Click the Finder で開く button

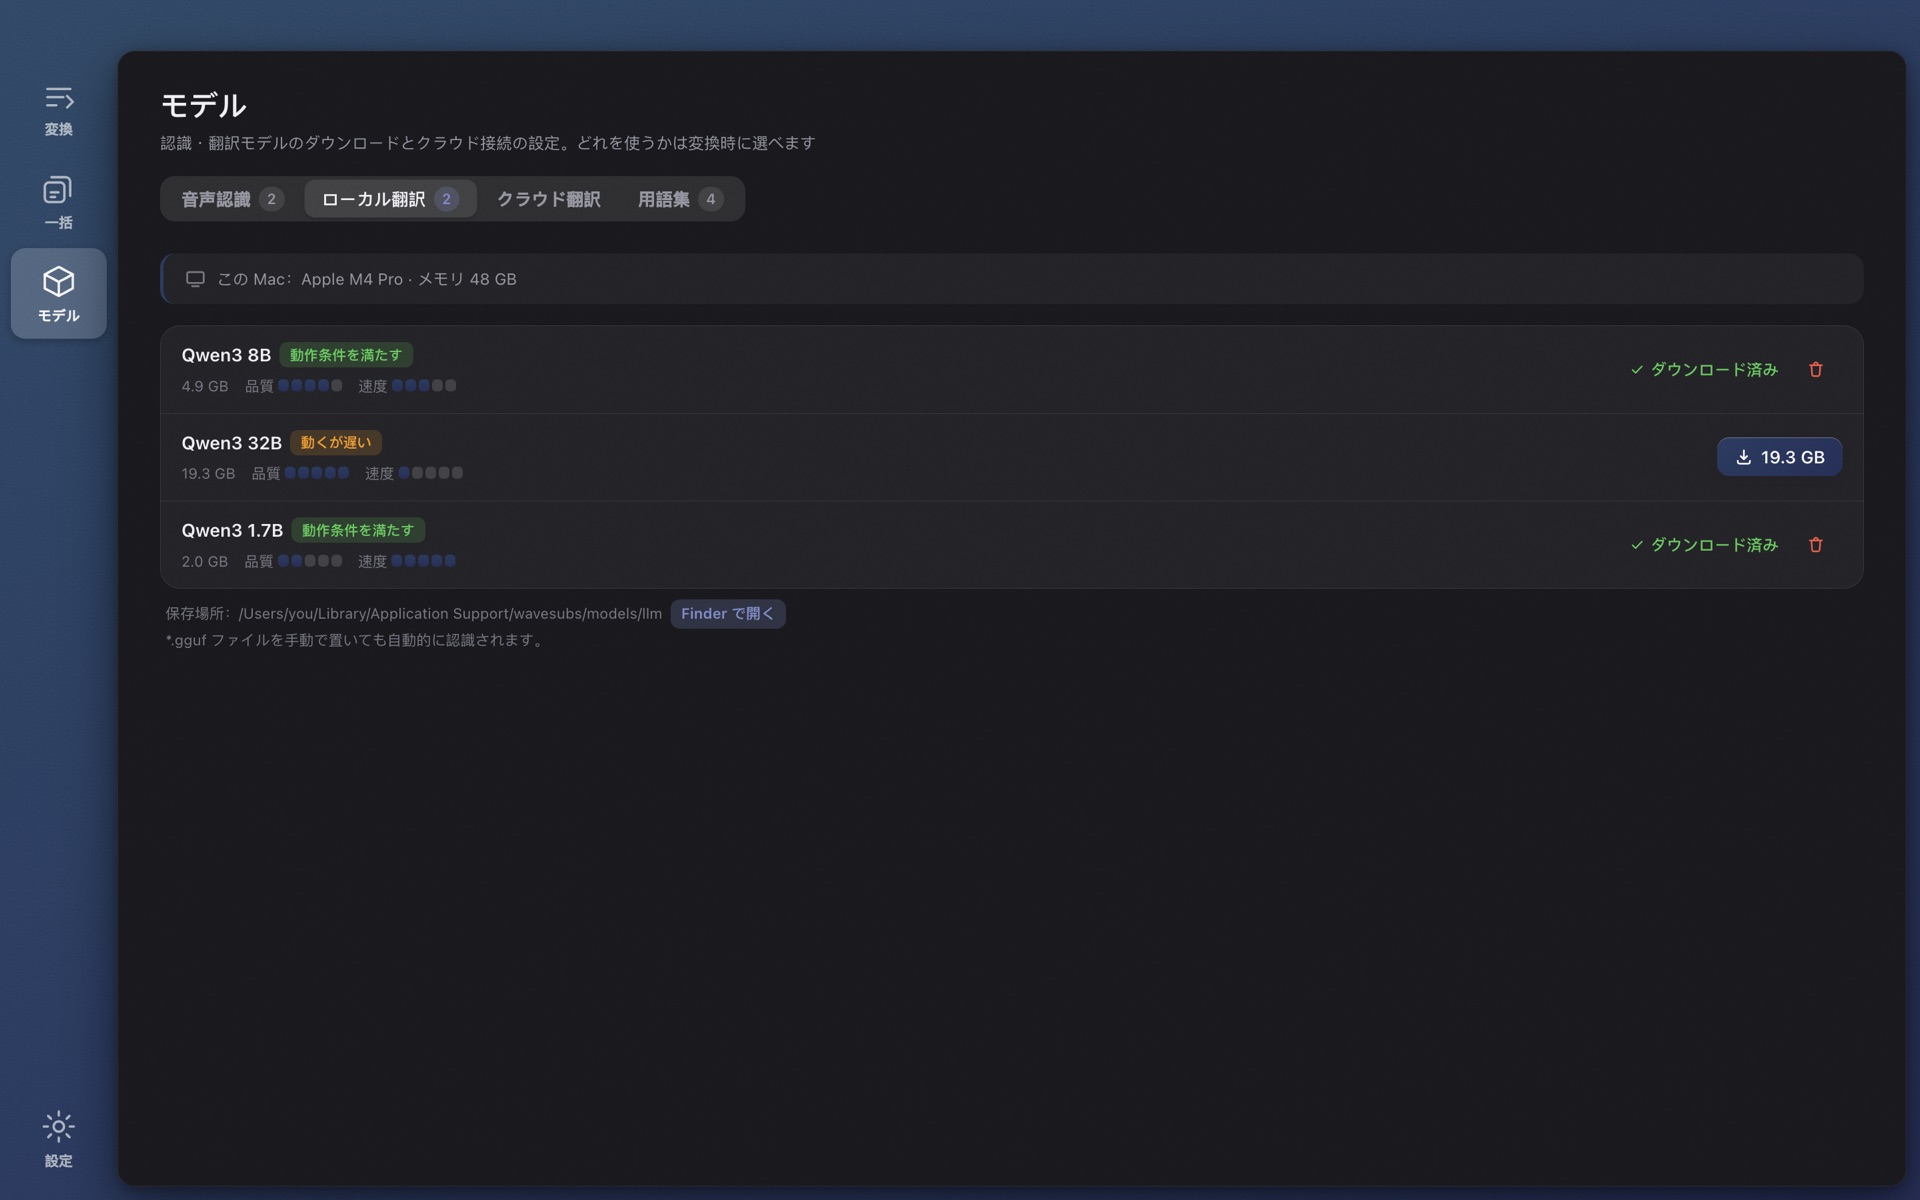coord(727,614)
